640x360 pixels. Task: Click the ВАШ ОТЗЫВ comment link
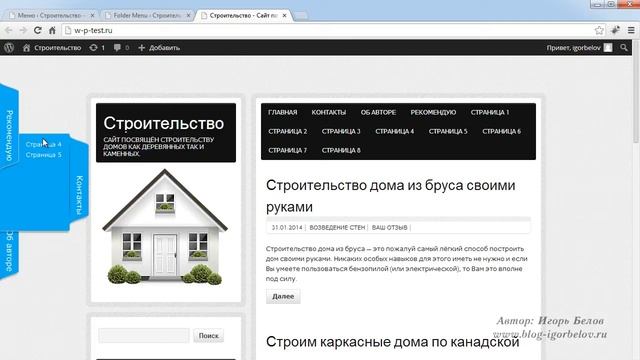click(x=389, y=228)
